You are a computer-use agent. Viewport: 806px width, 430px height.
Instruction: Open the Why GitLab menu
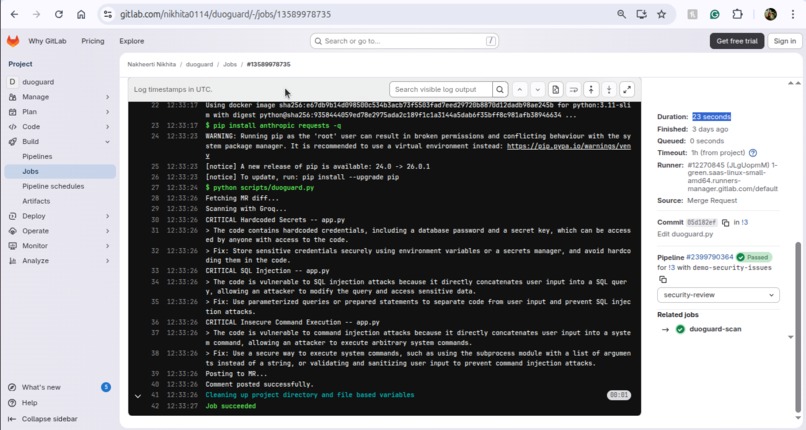[47, 41]
